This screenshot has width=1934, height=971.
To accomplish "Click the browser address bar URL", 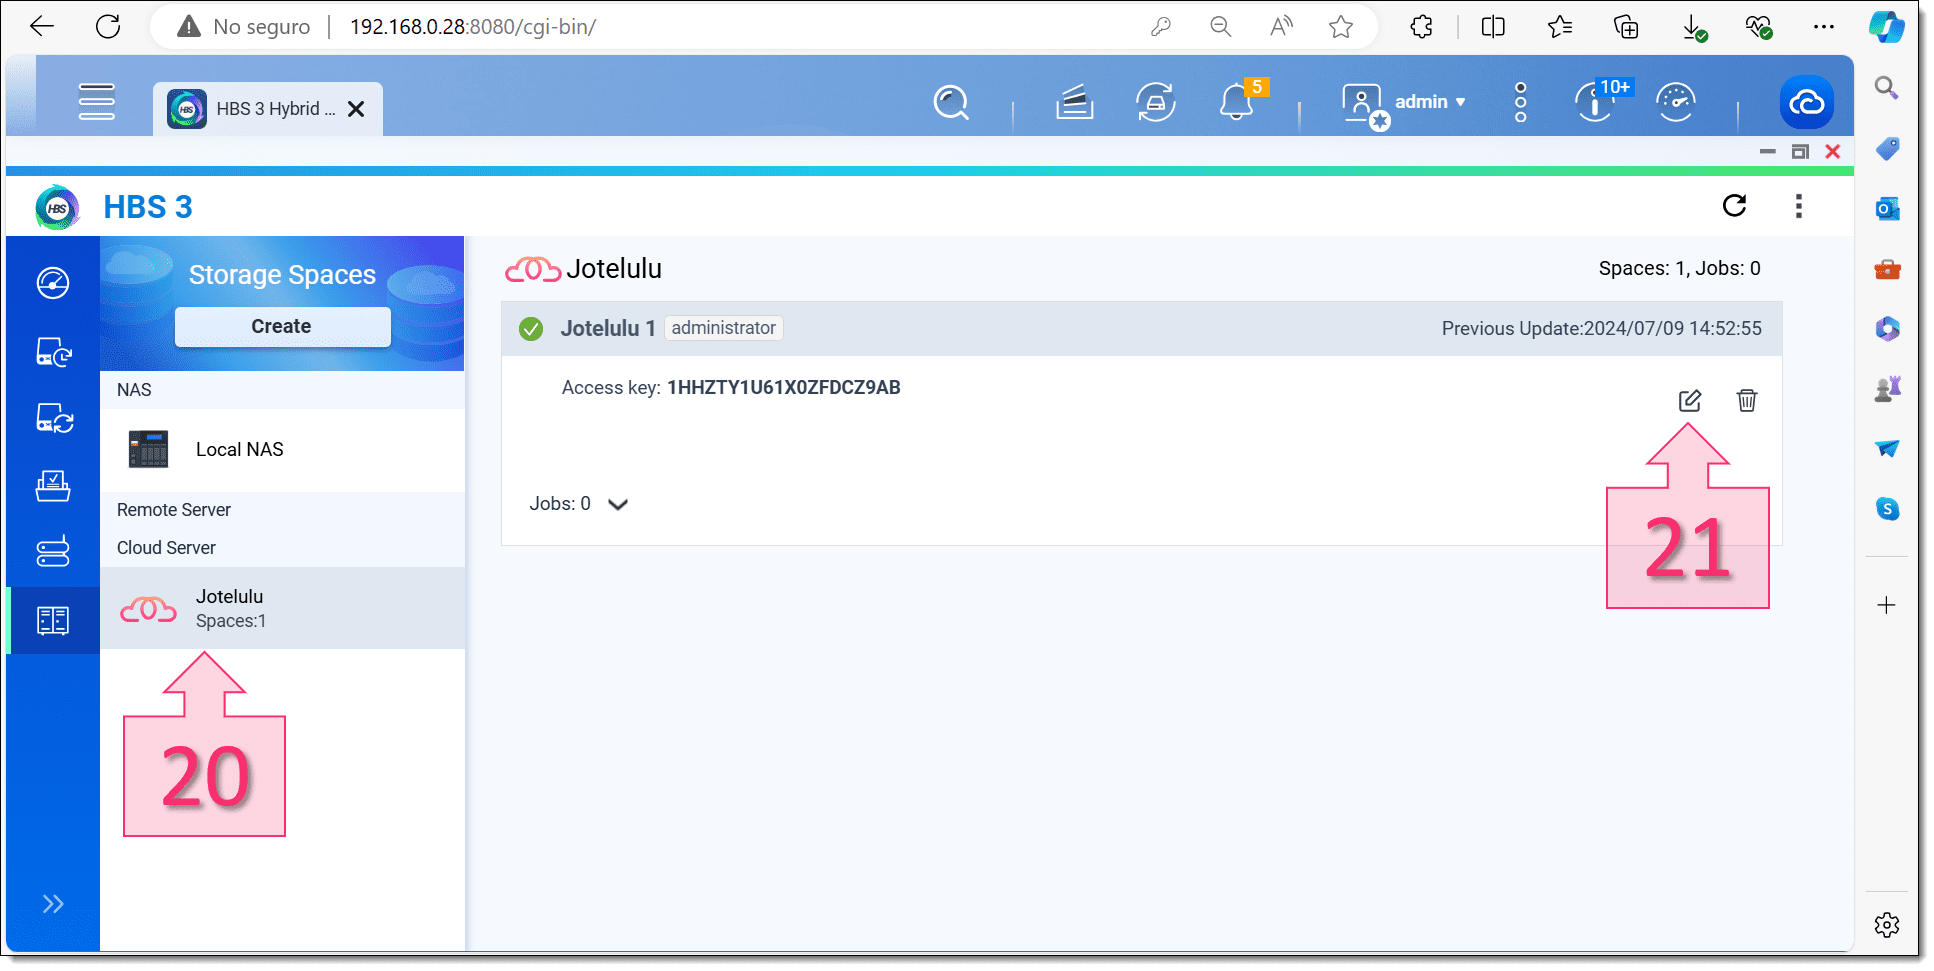I will click(x=473, y=27).
